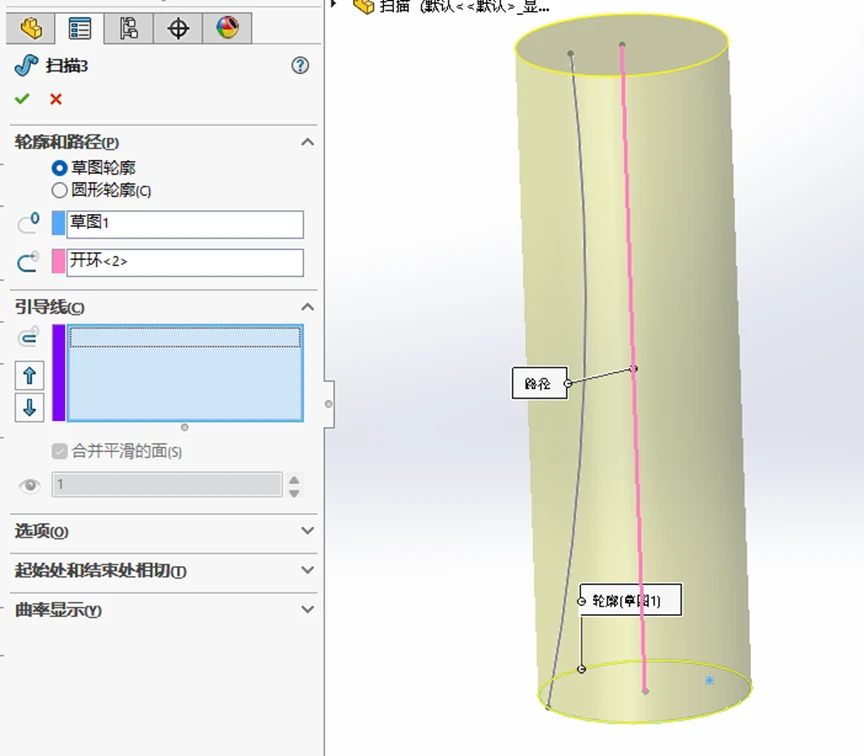This screenshot has width=864, height=756.
Task: Click the flyout tree part name 扫描
Action: pyautogui.click(x=394, y=7)
